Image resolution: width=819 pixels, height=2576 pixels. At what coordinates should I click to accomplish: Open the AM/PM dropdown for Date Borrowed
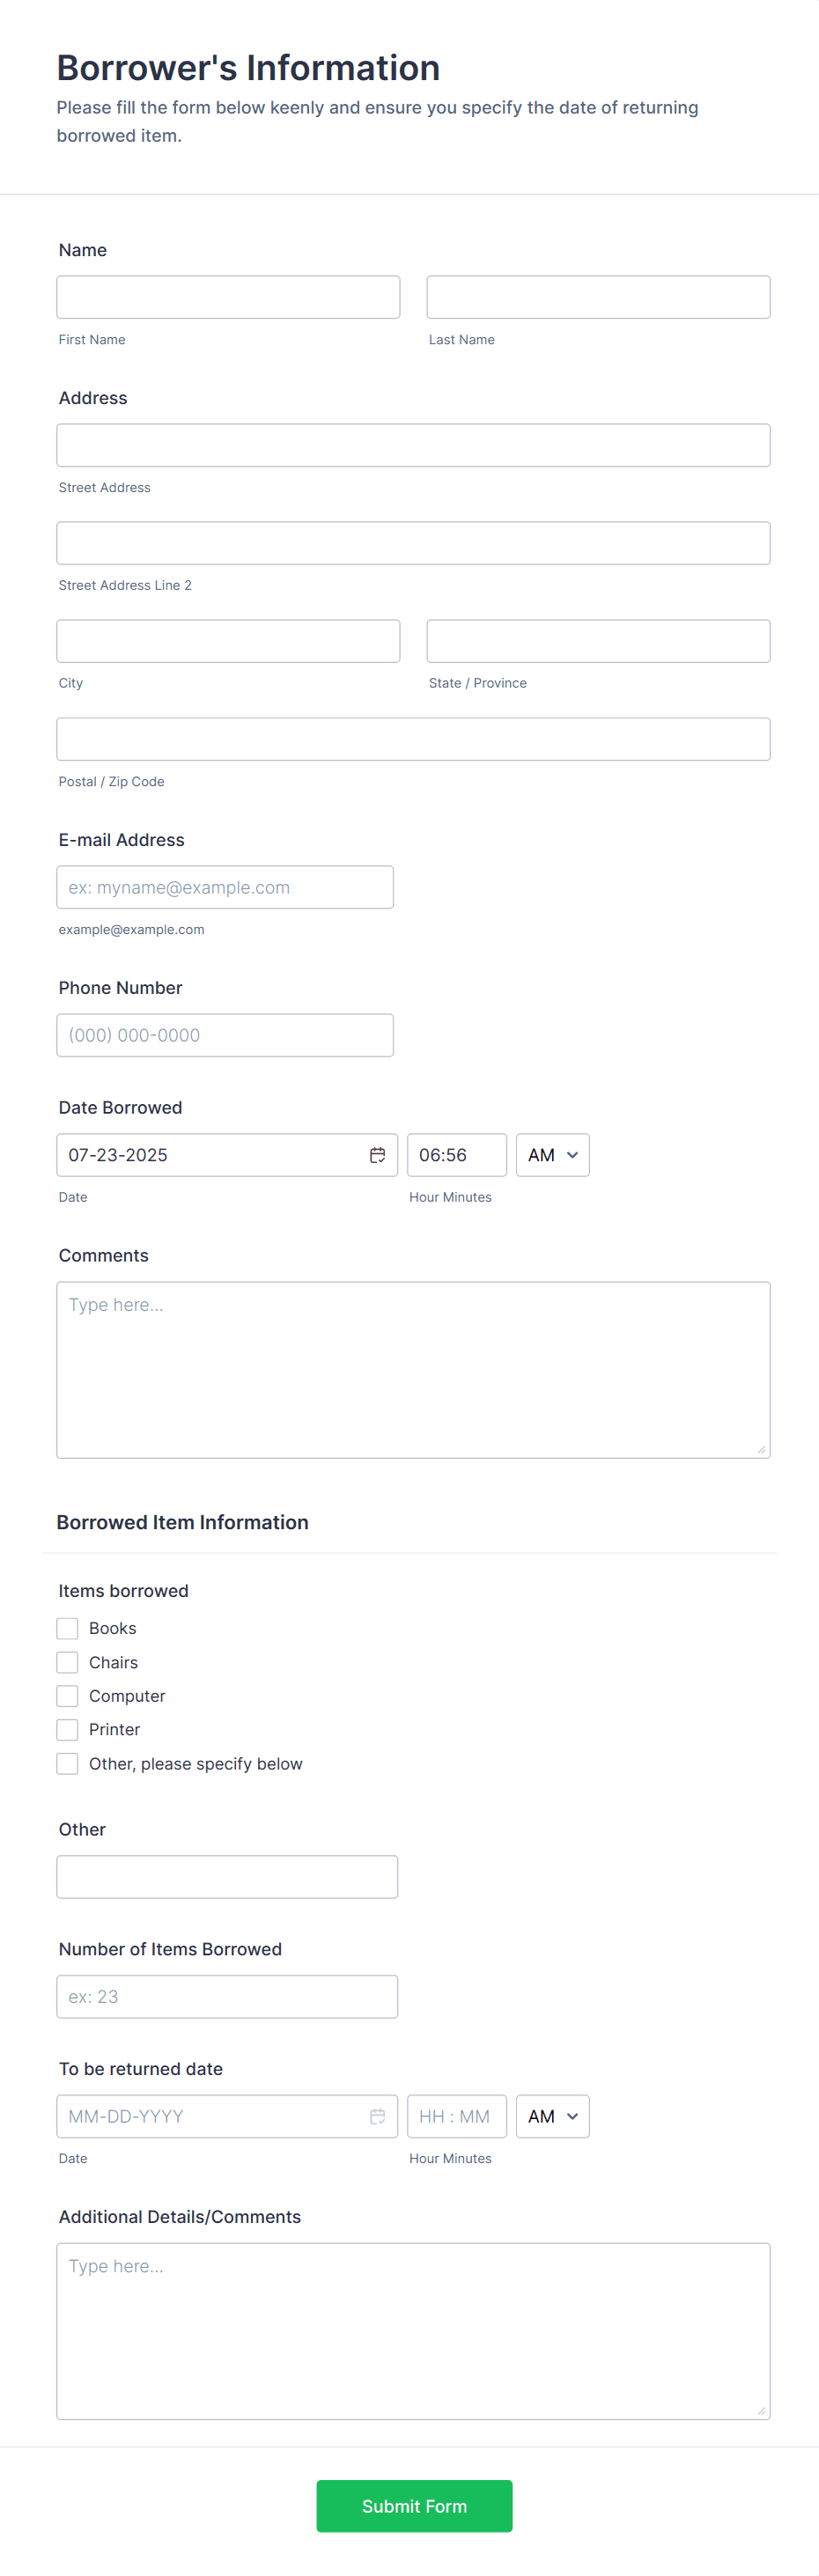click(x=551, y=1154)
